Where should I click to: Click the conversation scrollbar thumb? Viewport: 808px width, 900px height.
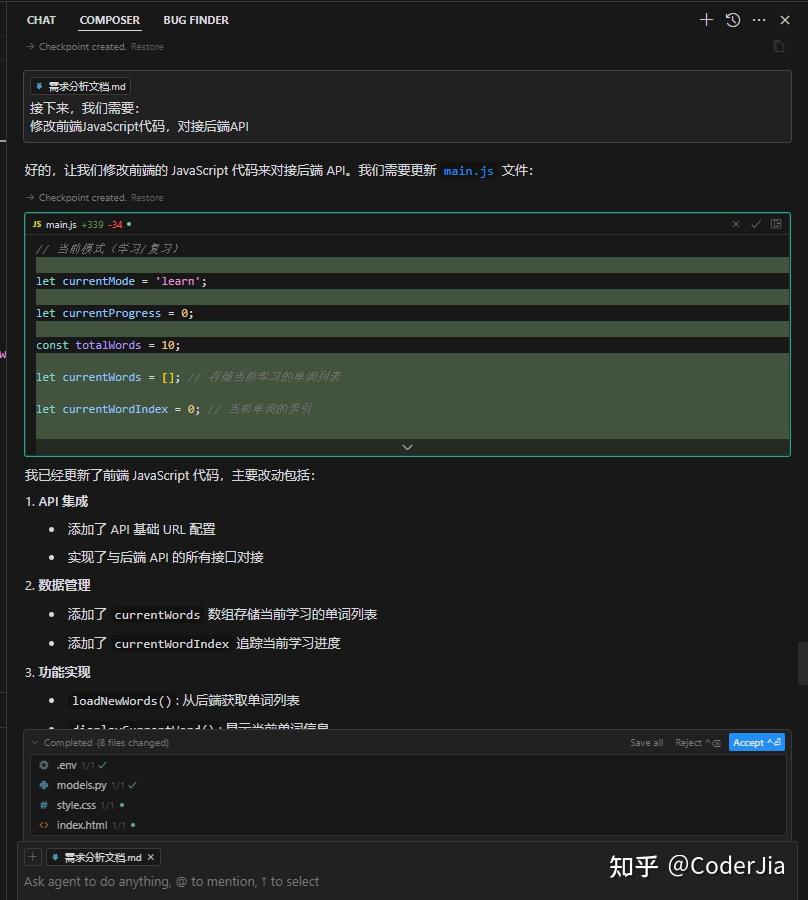click(802, 664)
